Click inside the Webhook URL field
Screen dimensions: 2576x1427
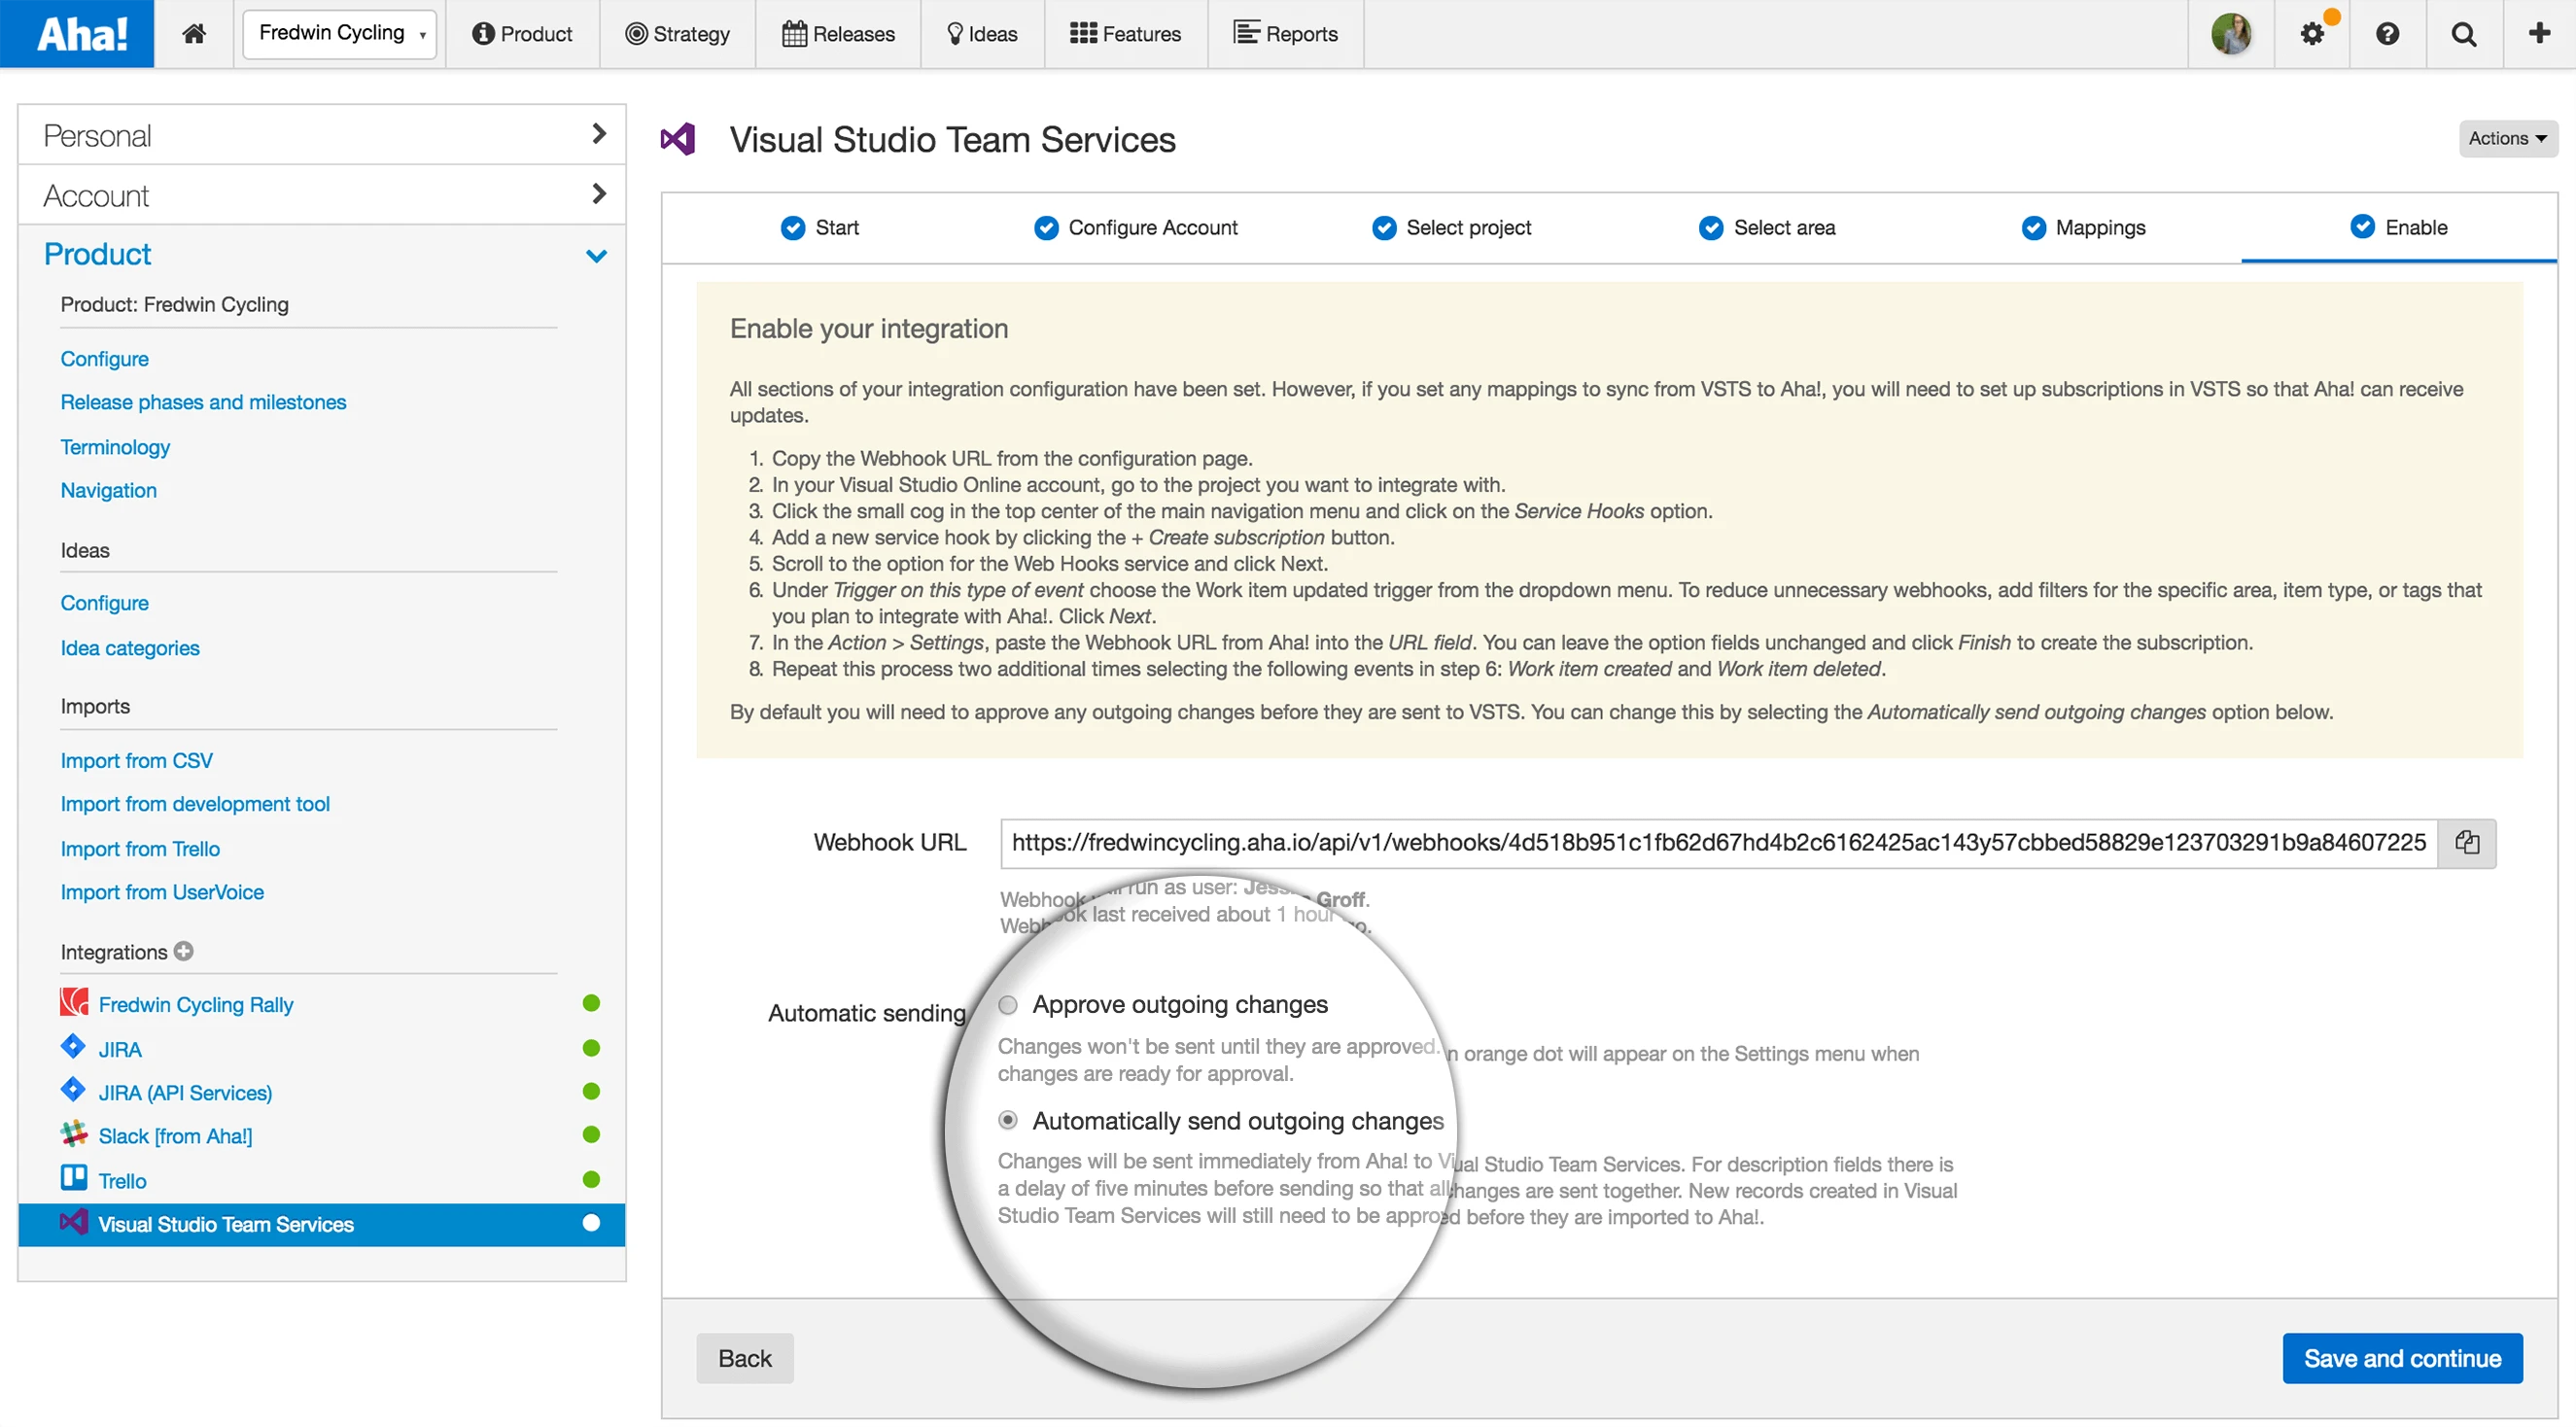point(1717,842)
